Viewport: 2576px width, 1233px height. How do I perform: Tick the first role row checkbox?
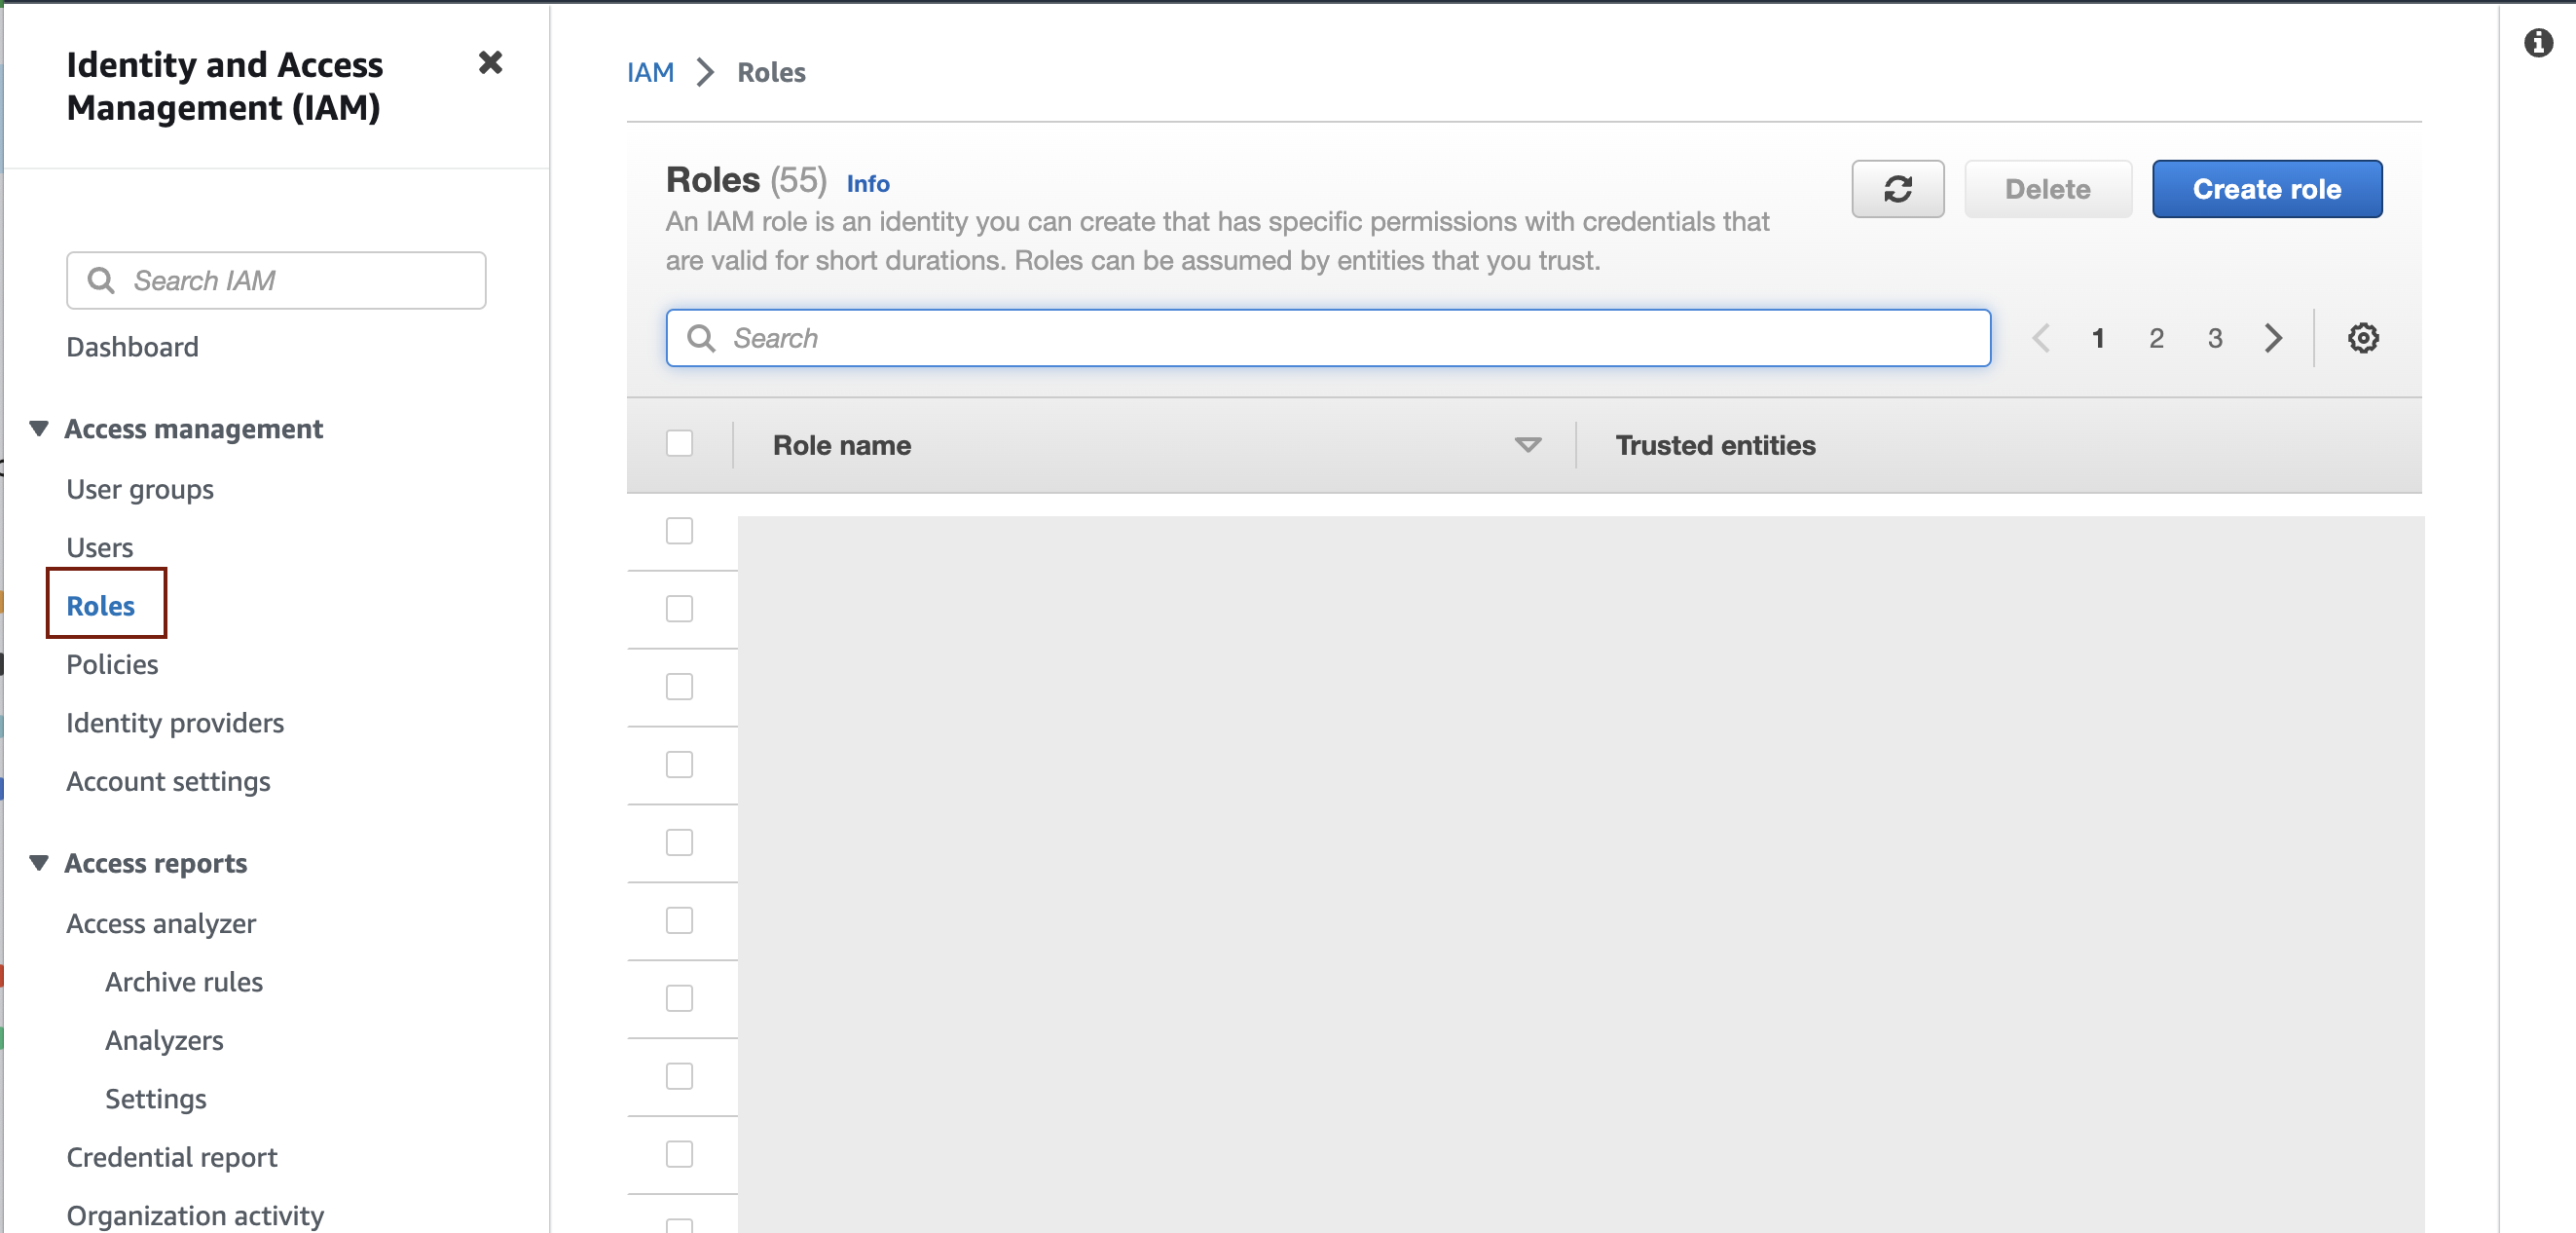point(679,531)
